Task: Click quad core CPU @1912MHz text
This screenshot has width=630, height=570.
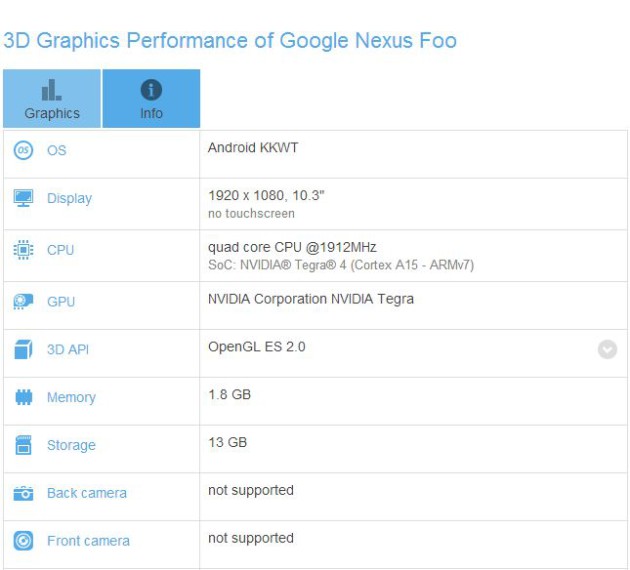Action: [292, 247]
